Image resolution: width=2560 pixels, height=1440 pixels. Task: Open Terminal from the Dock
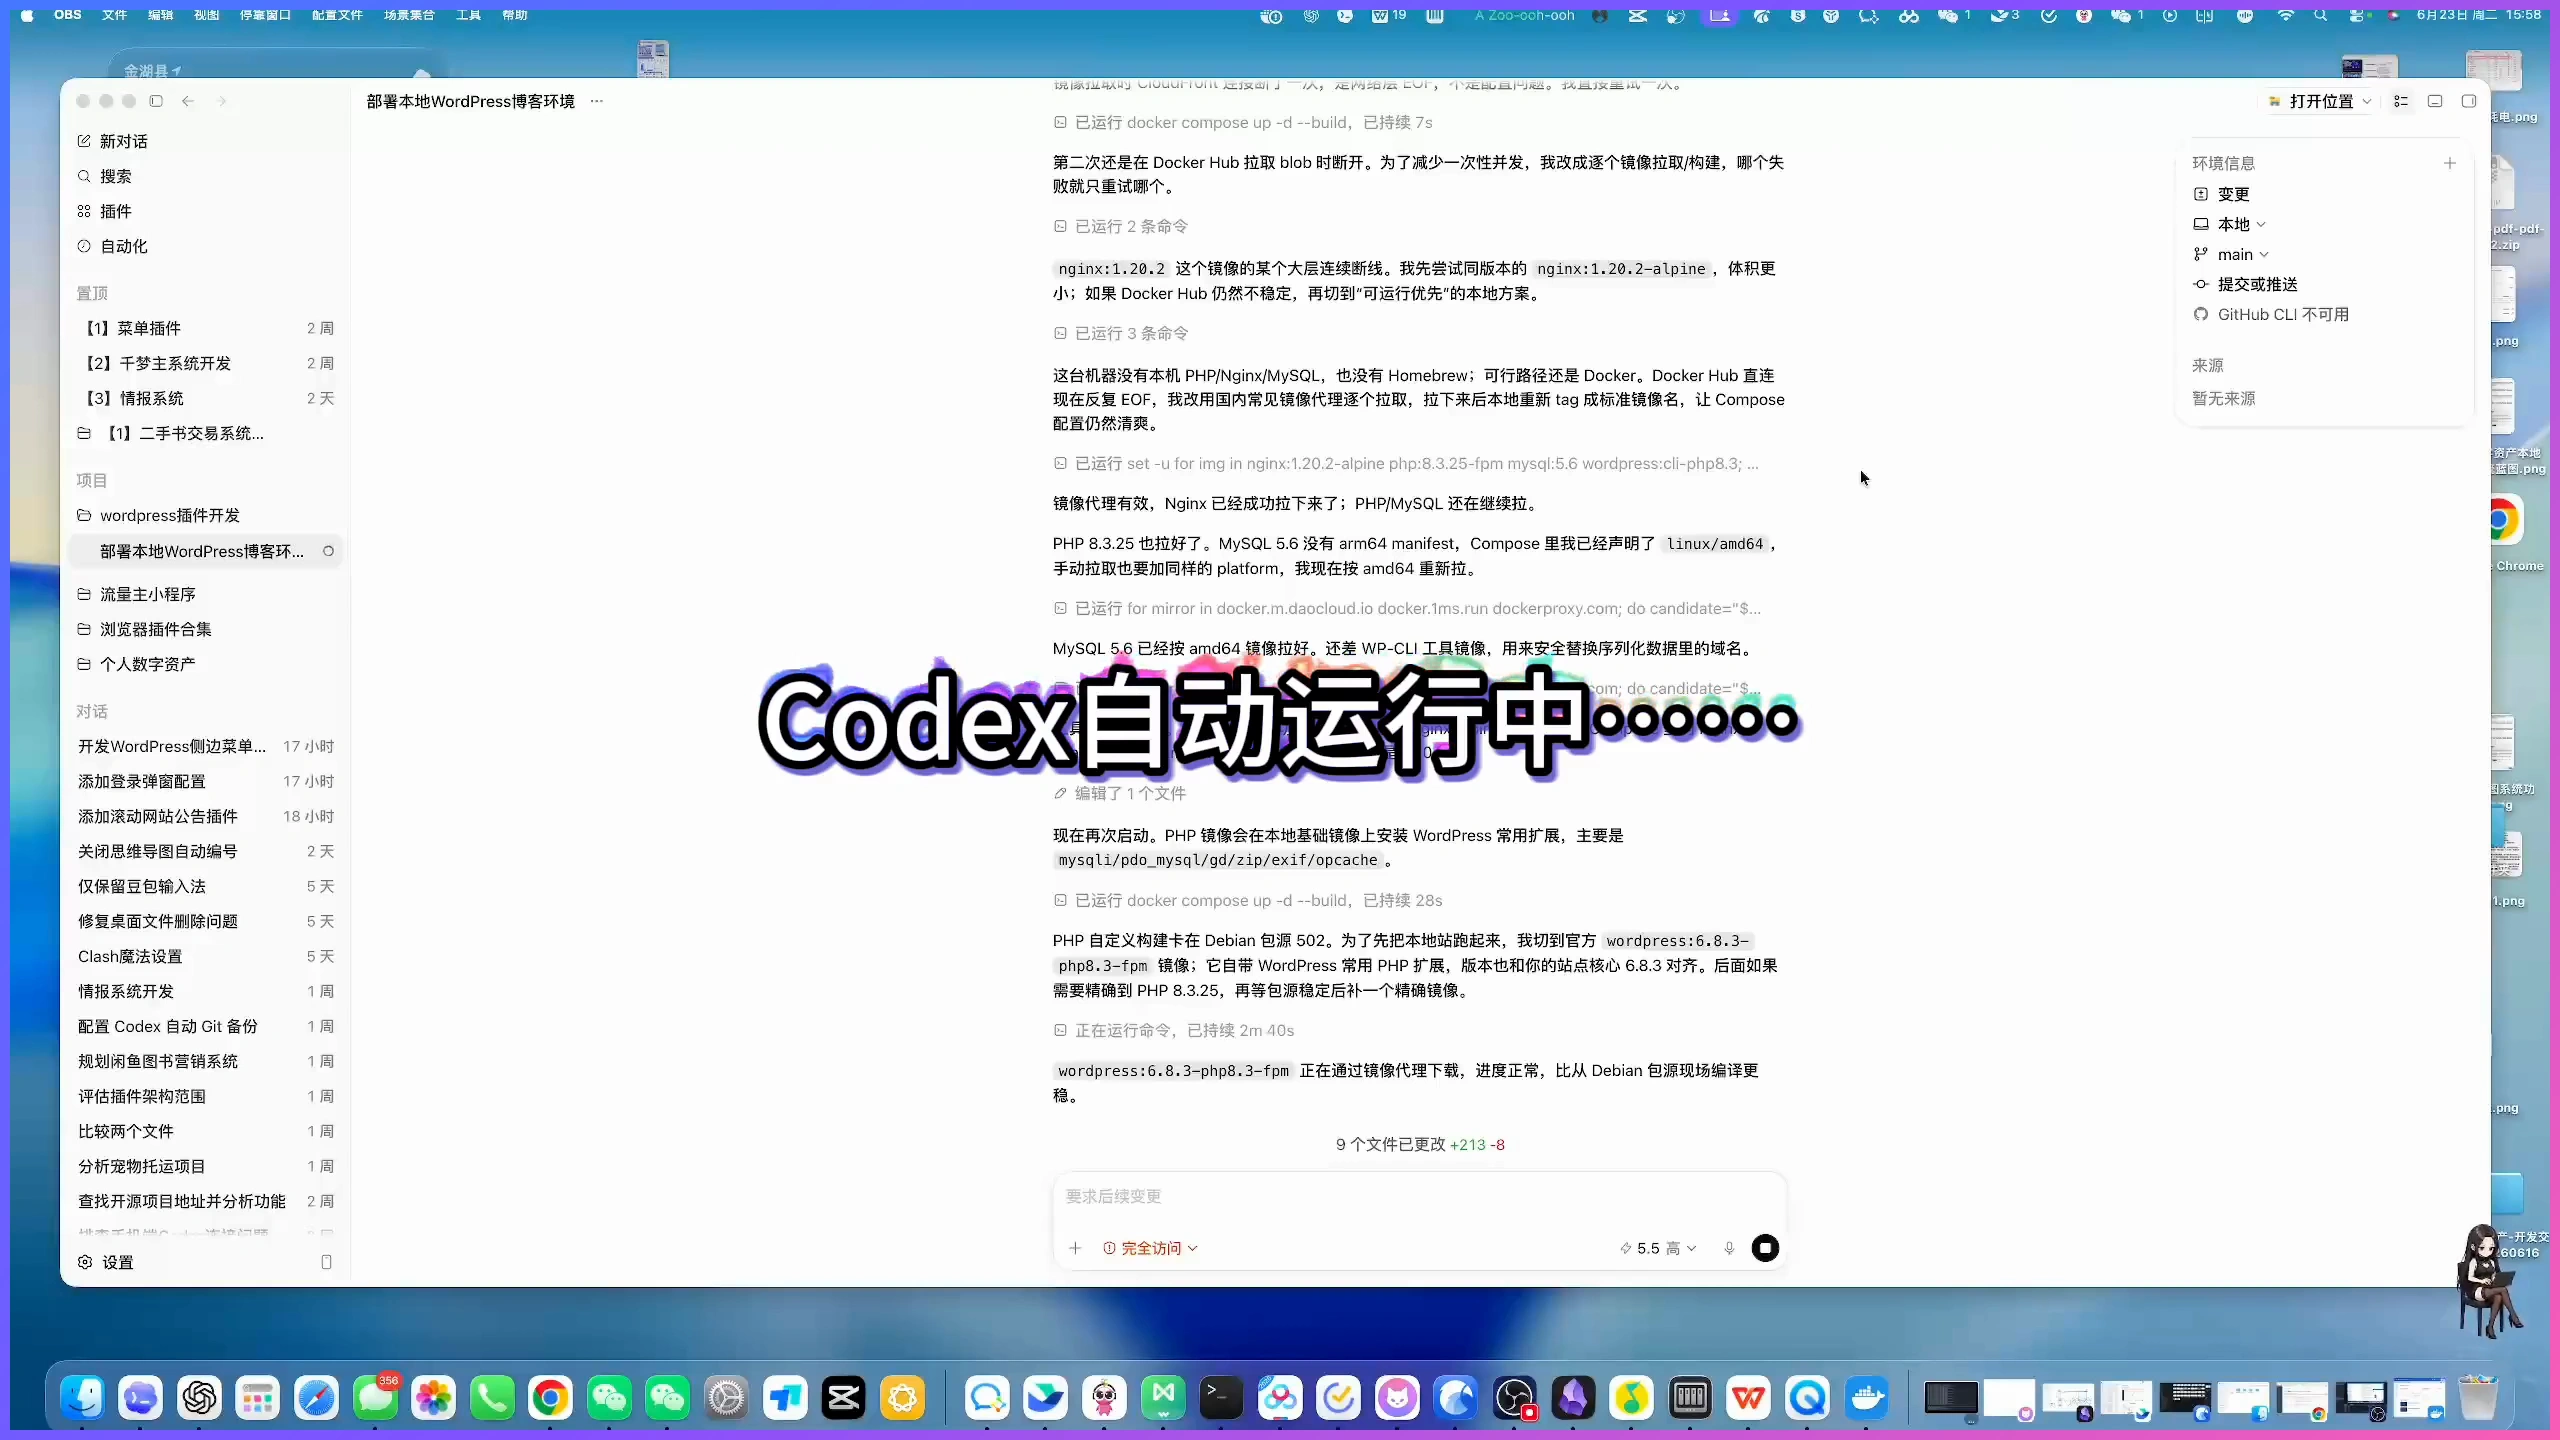click(x=1221, y=1397)
